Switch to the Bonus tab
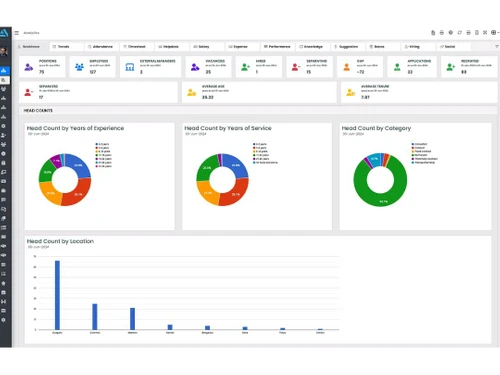This screenshot has width=500, height=375. point(382,46)
